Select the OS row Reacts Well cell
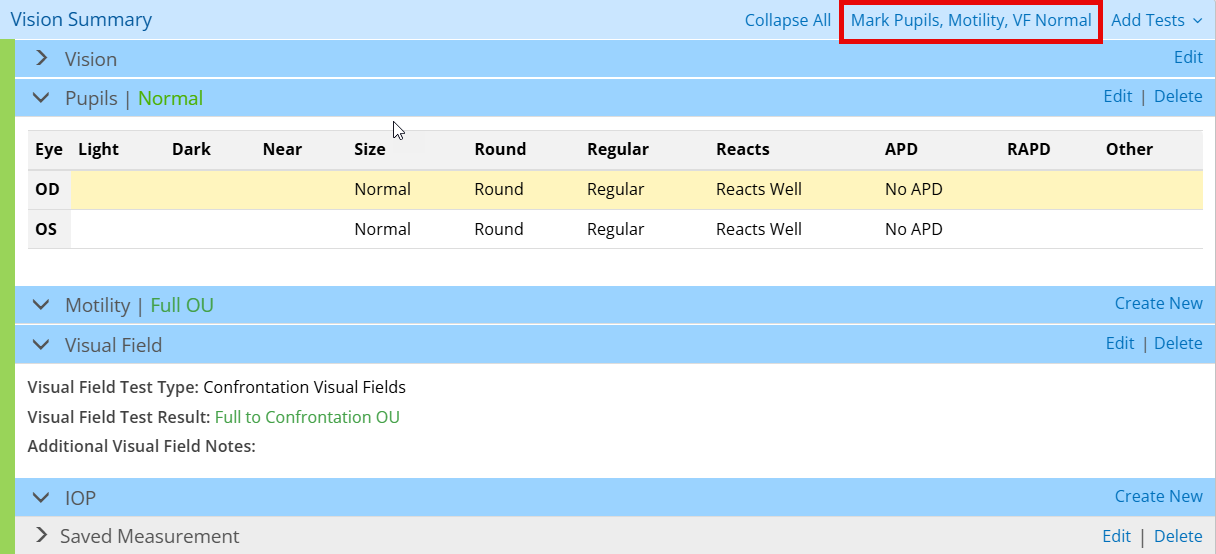Image resolution: width=1216 pixels, height=554 pixels. click(758, 229)
